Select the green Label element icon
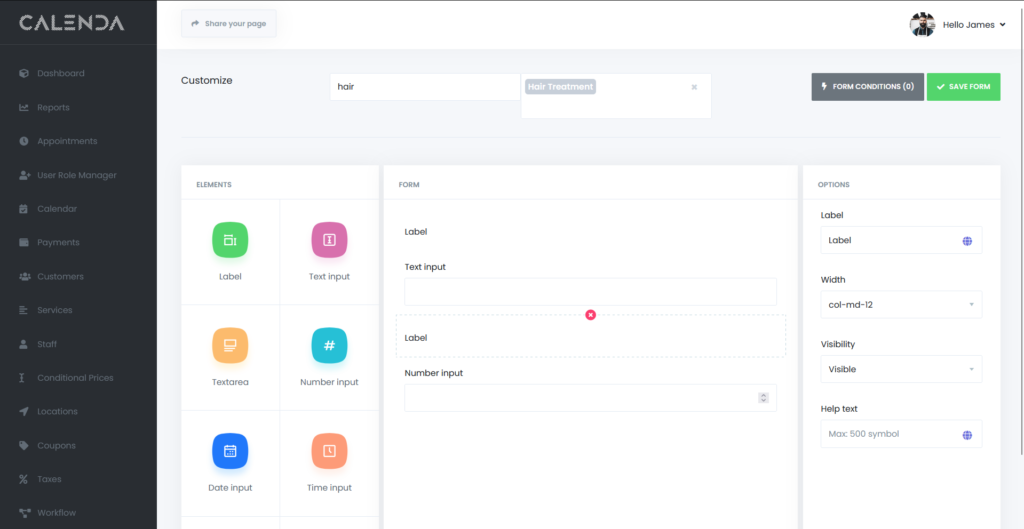This screenshot has width=1024, height=529. 230,240
